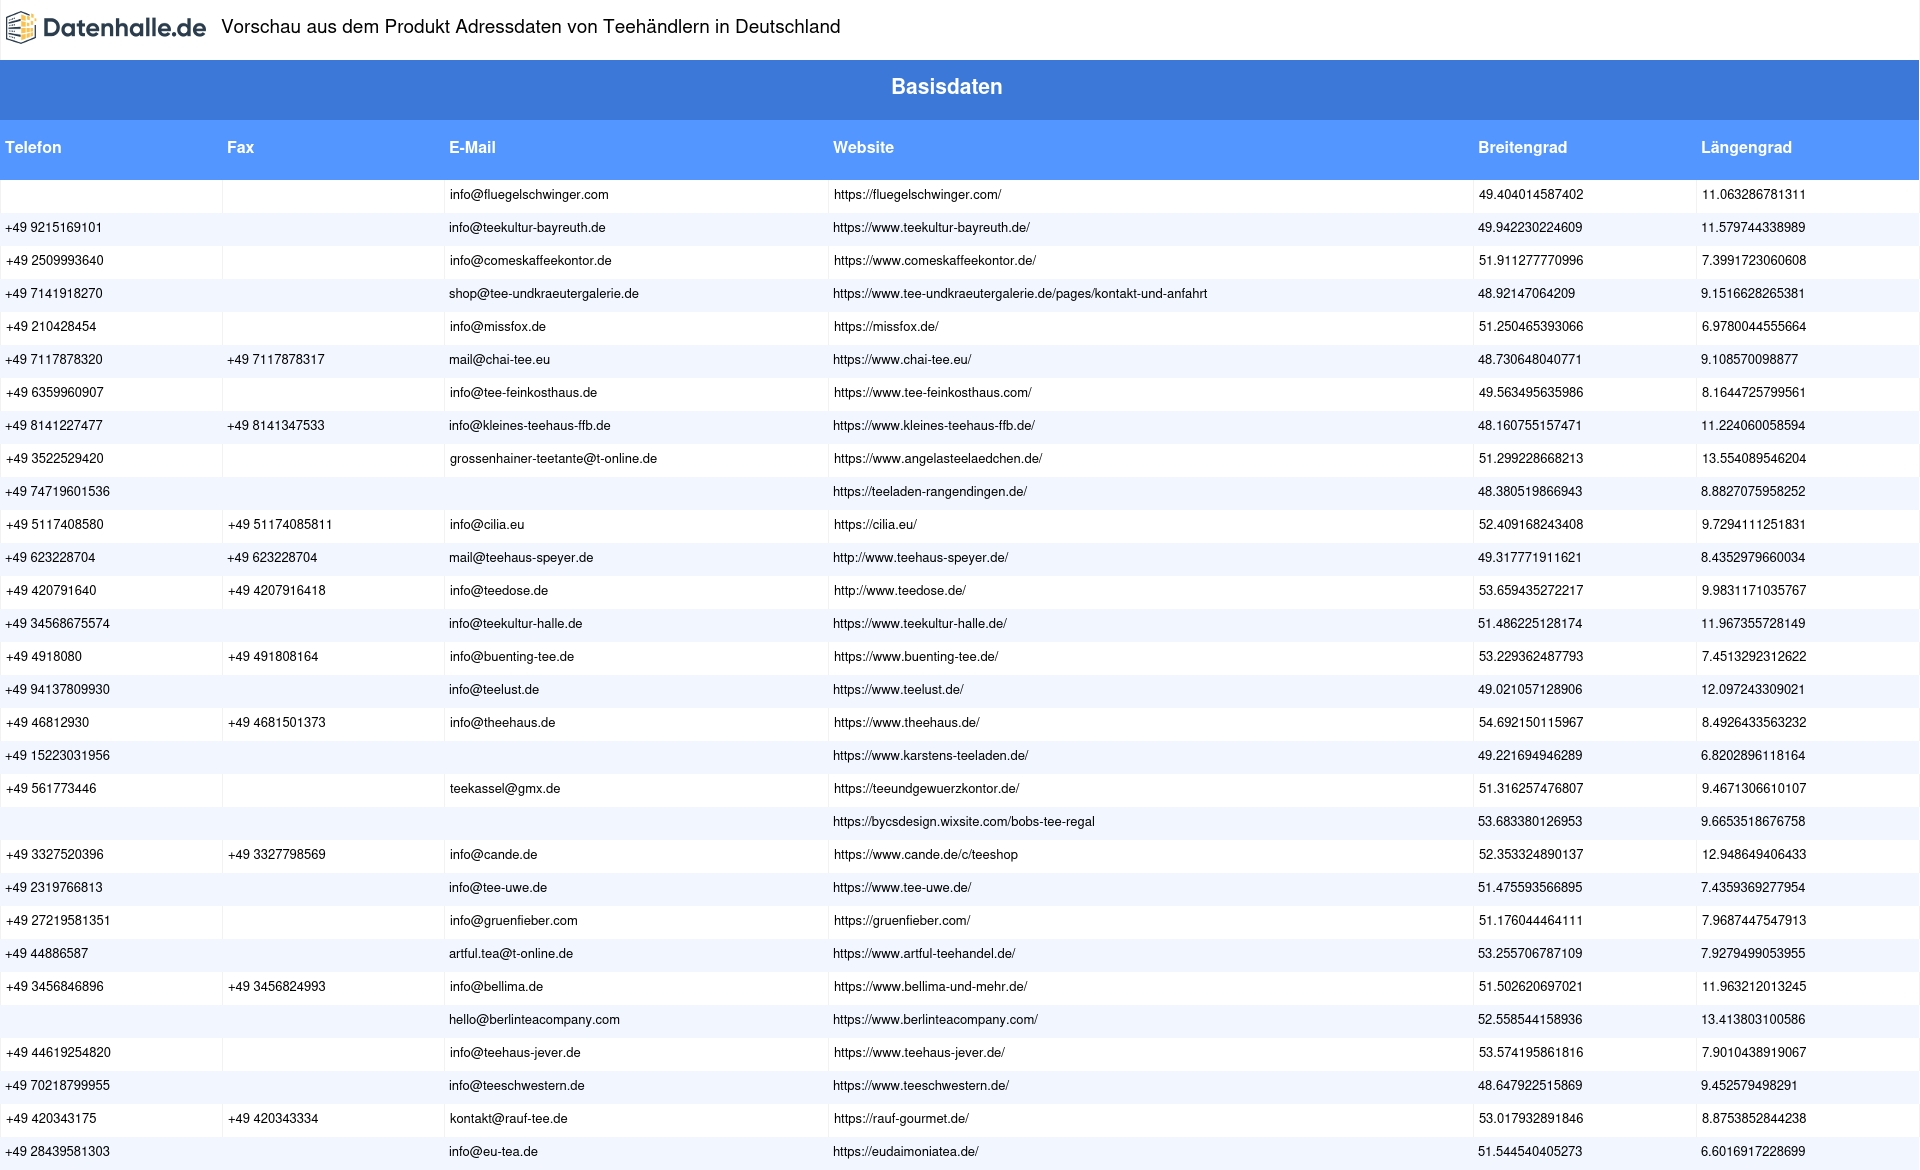Click website https://www.karstens-teeladen.de/
The height and width of the screenshot is (1170, 1920).
pos(930,756)
